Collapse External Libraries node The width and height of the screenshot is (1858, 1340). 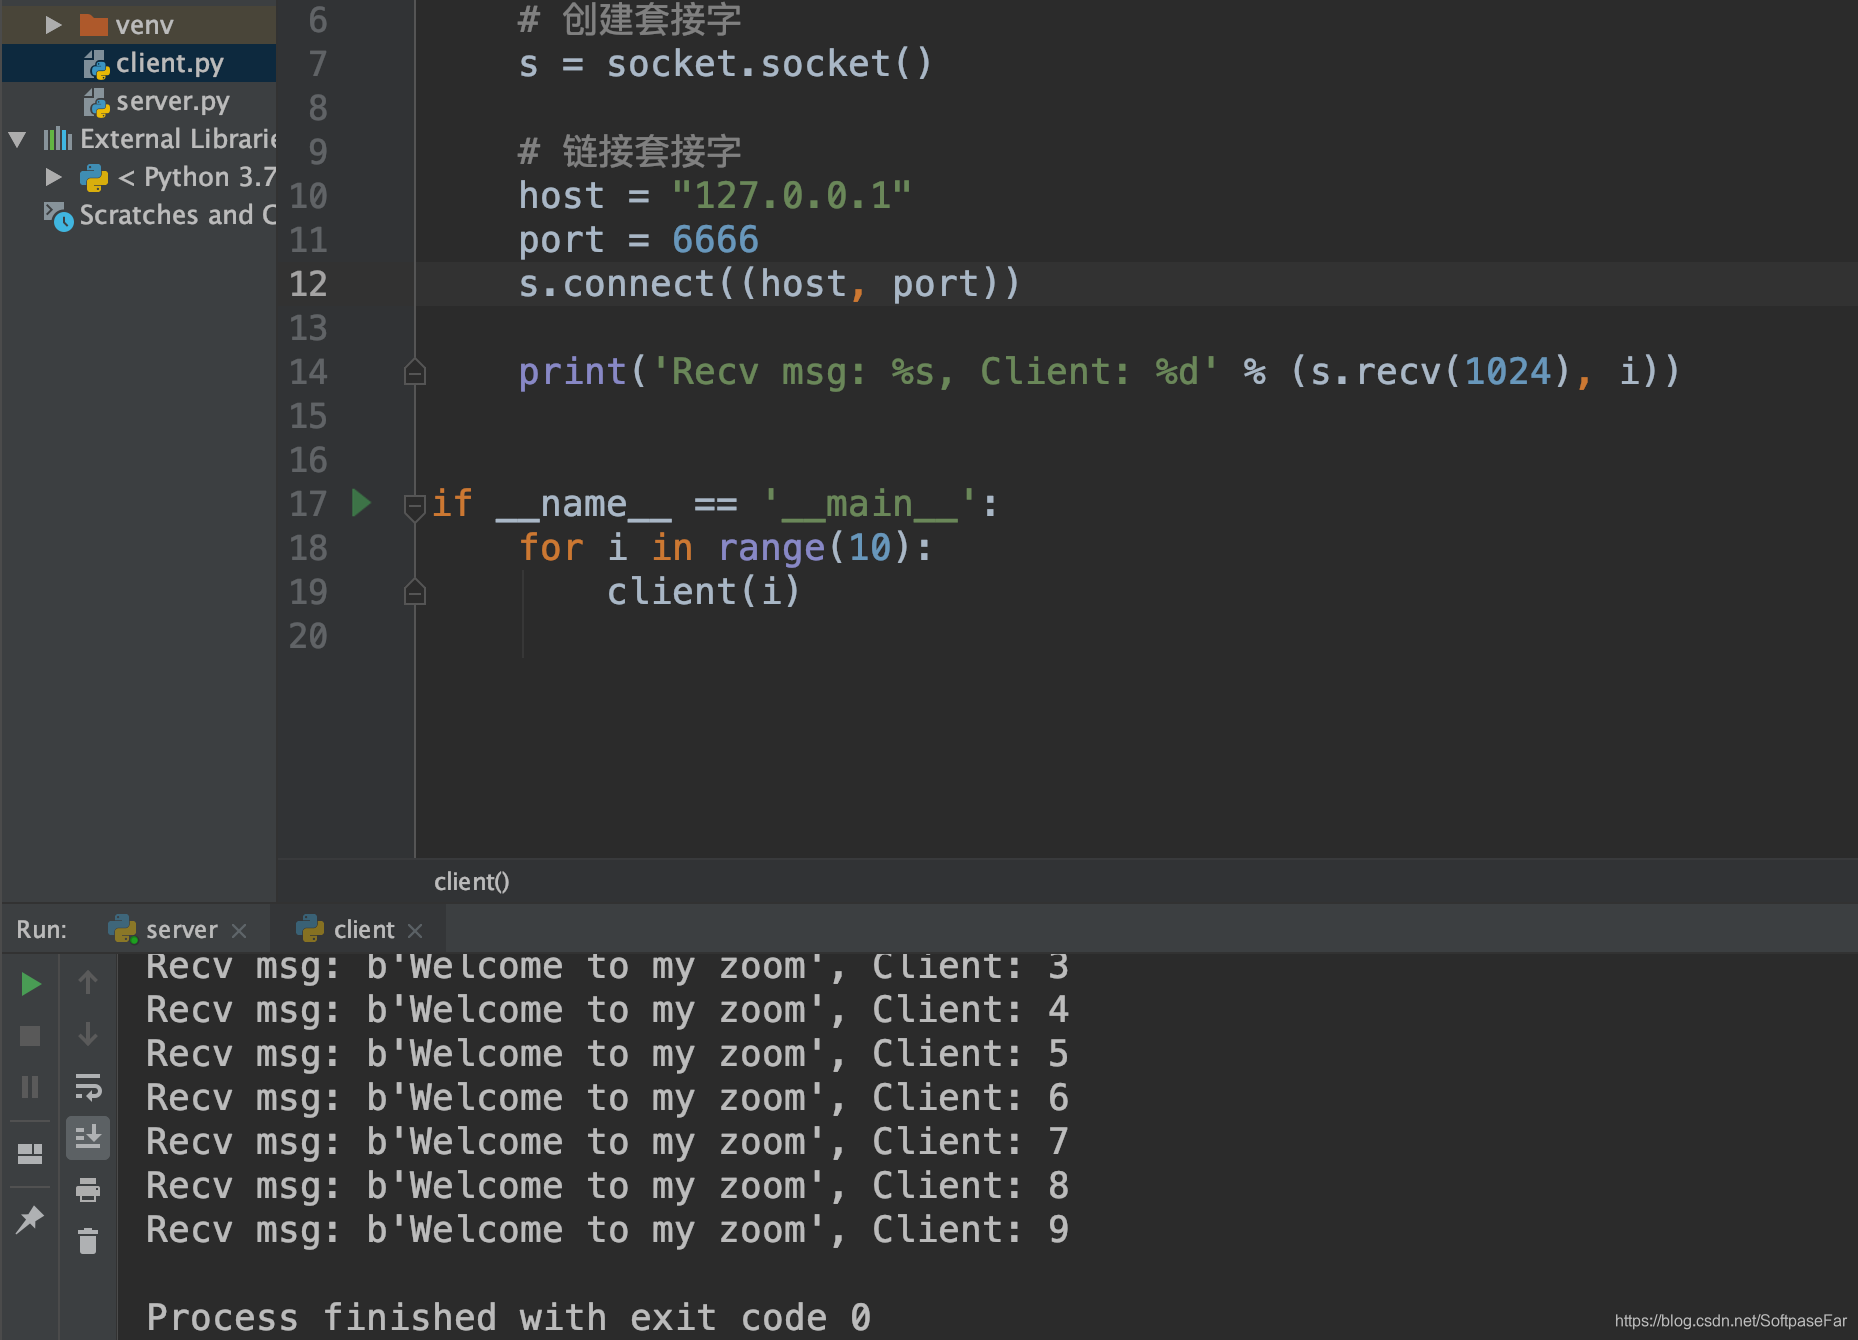coord(17,139)
